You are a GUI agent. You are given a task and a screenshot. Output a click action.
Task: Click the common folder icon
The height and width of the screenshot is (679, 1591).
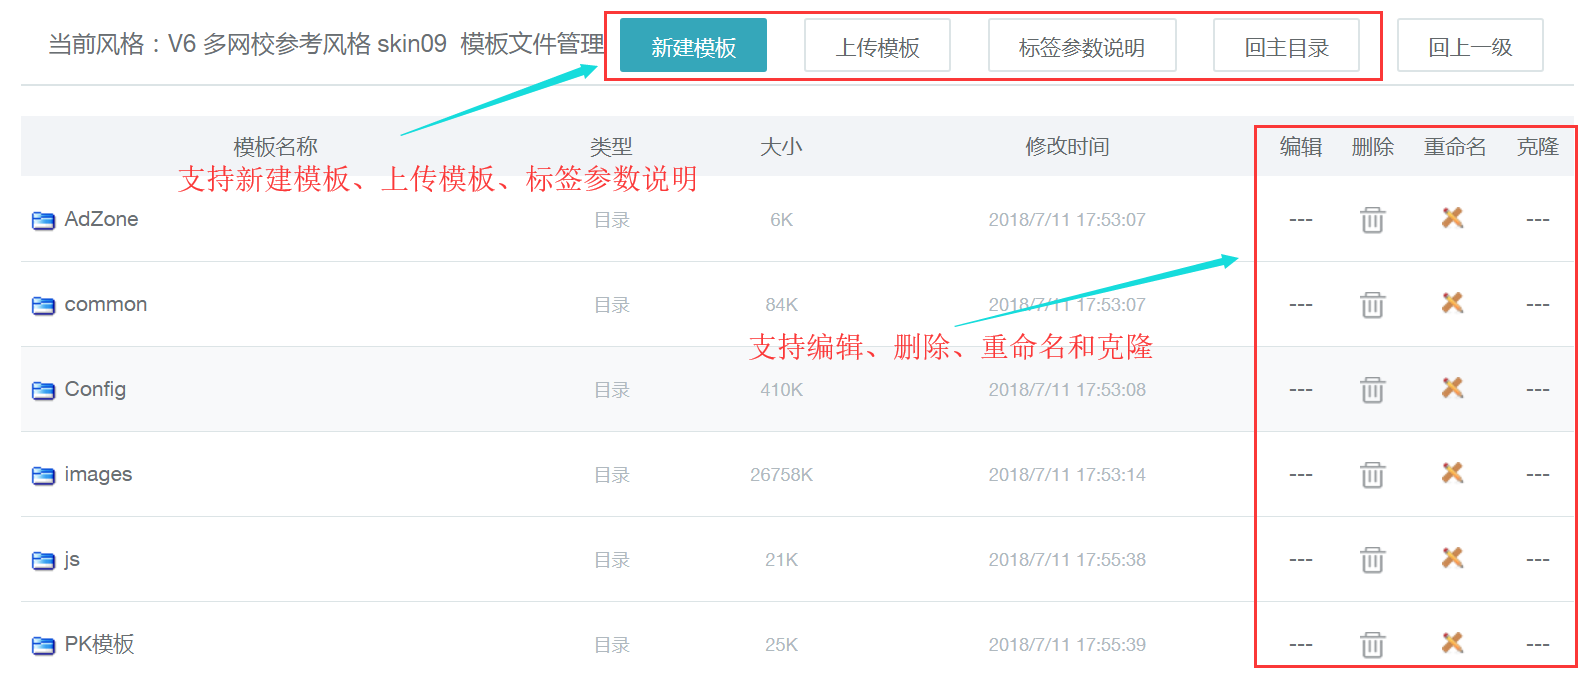pyautogui.click(x=43, y=305)
